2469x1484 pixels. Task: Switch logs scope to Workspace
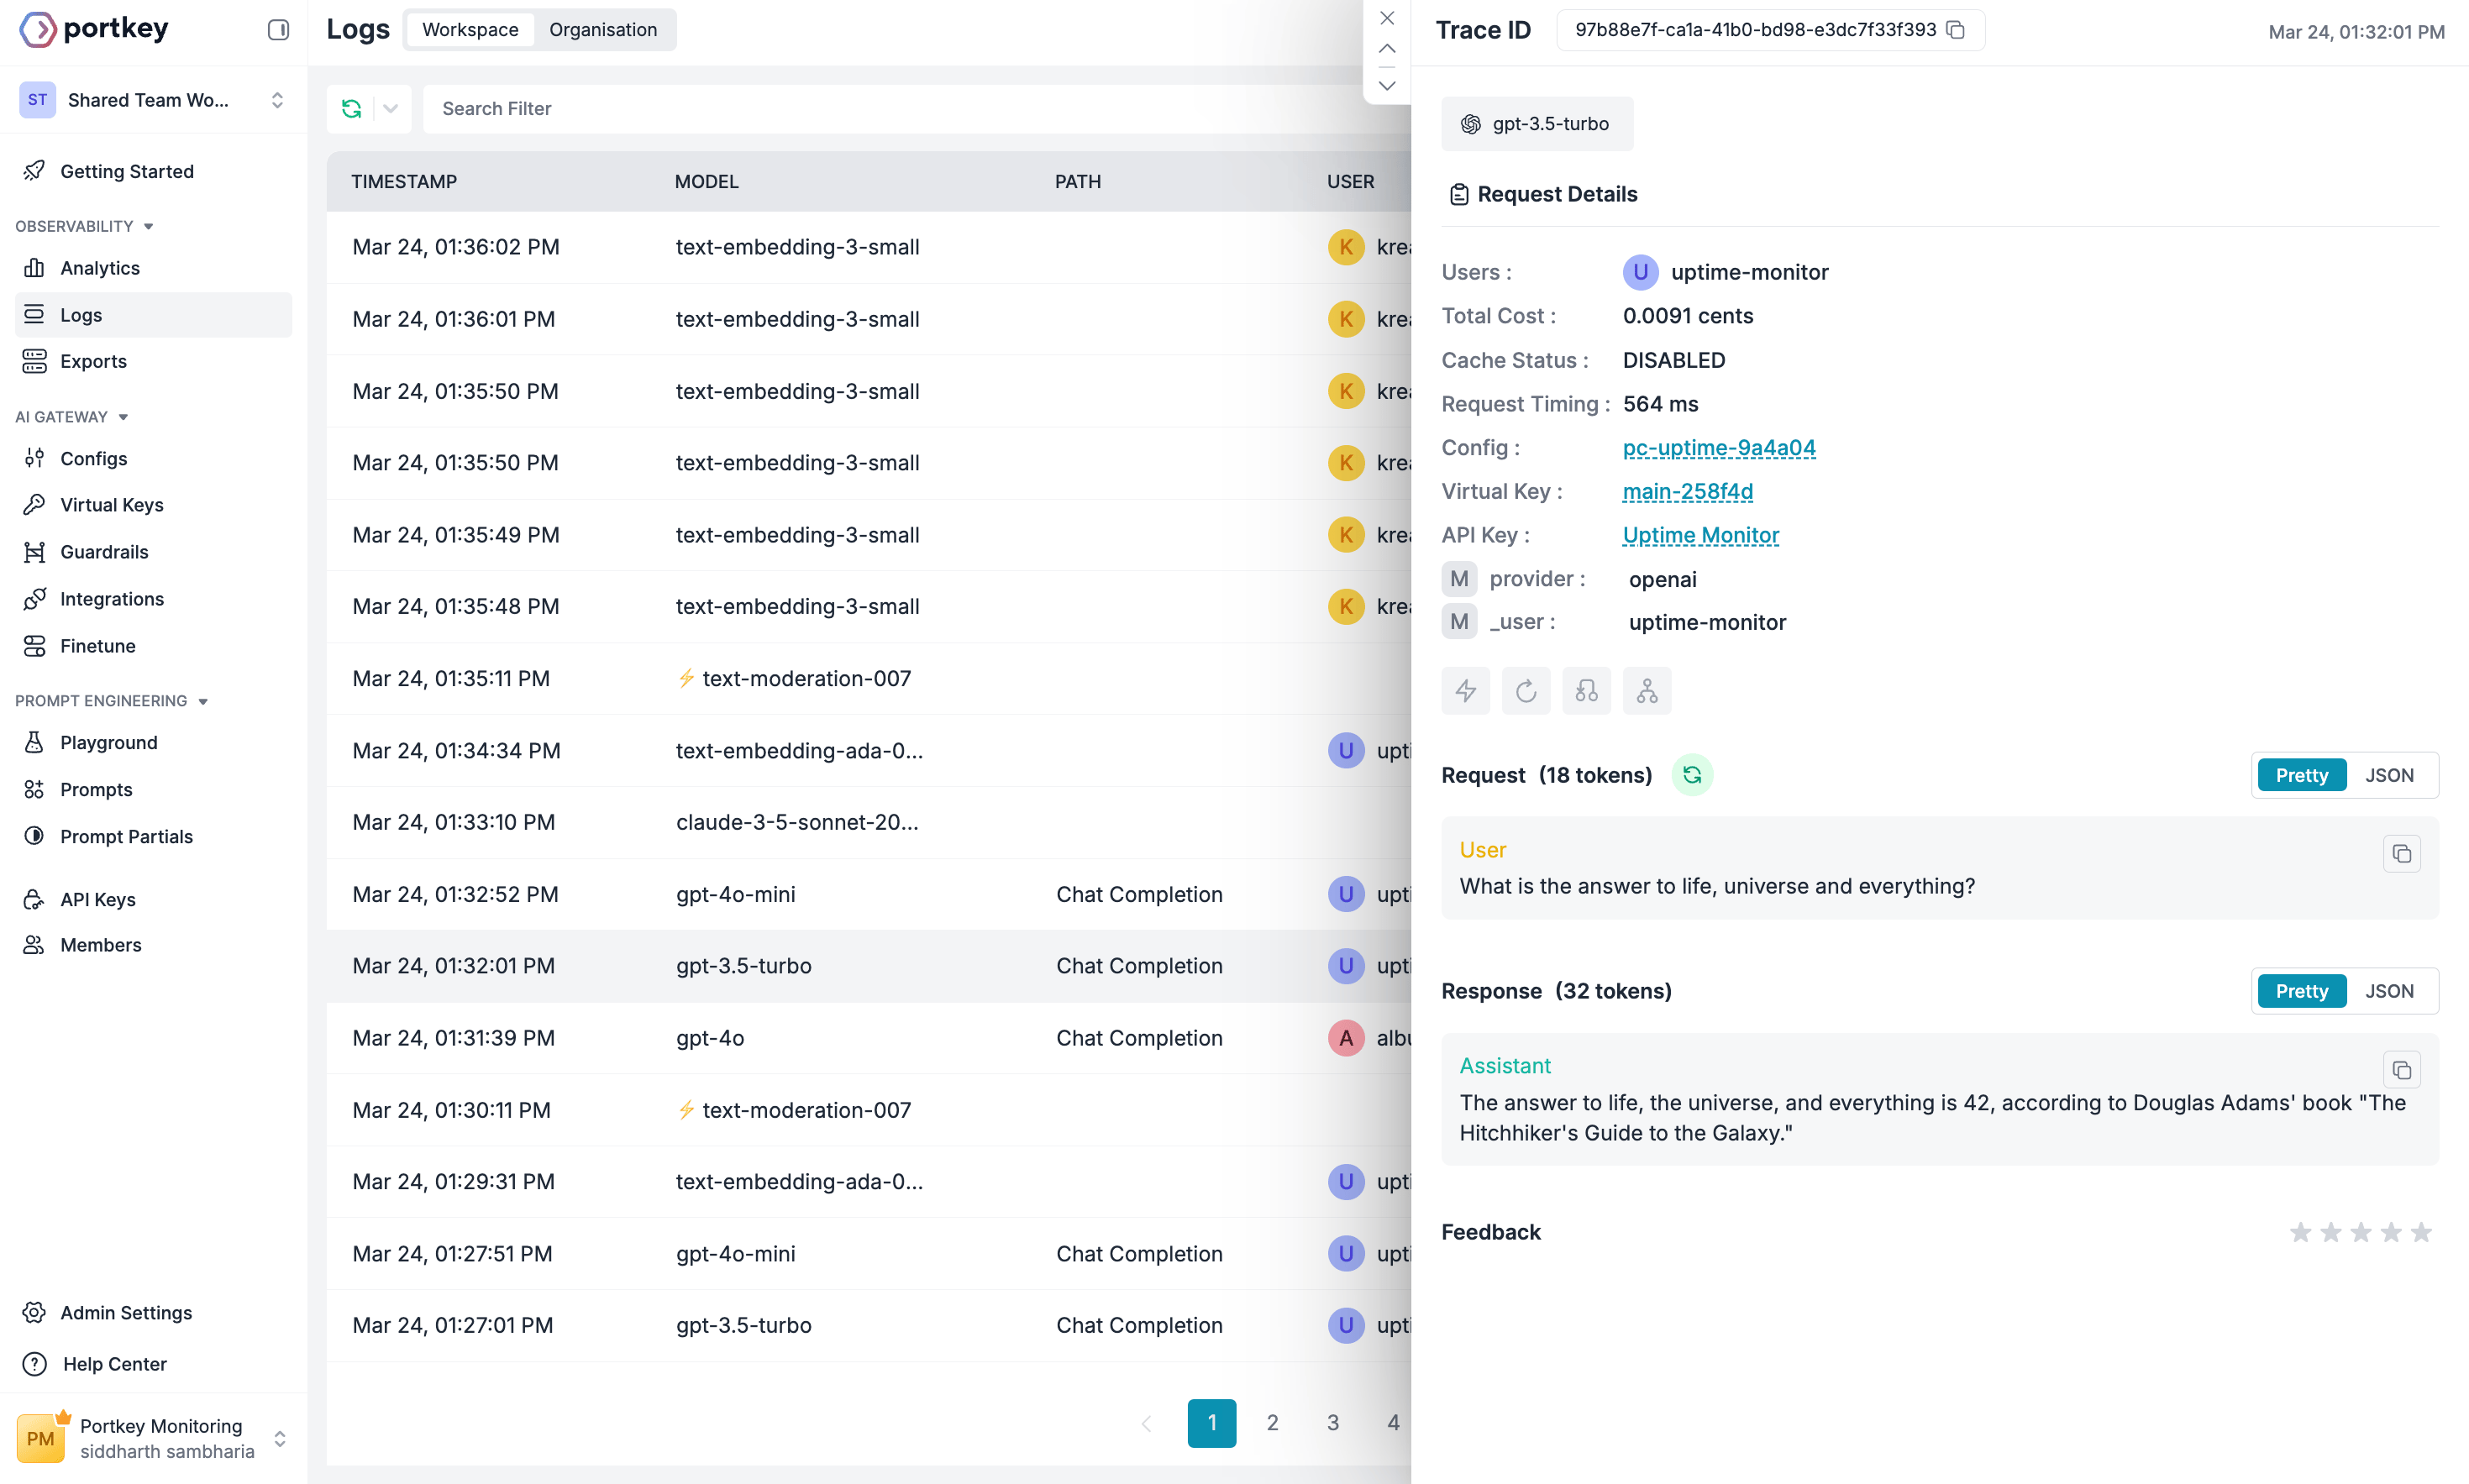tap(470, 30)
